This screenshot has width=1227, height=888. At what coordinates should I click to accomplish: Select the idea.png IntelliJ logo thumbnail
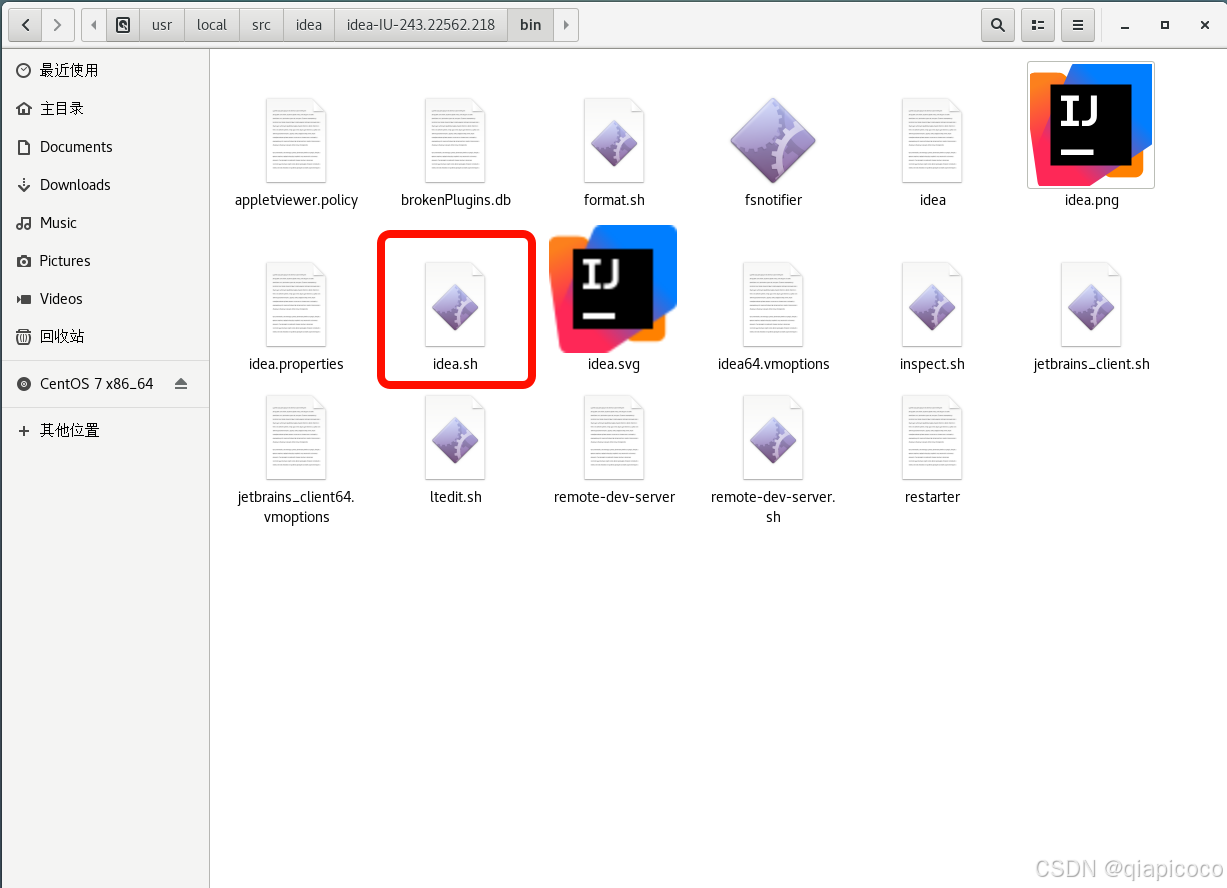coord(1091,125)
